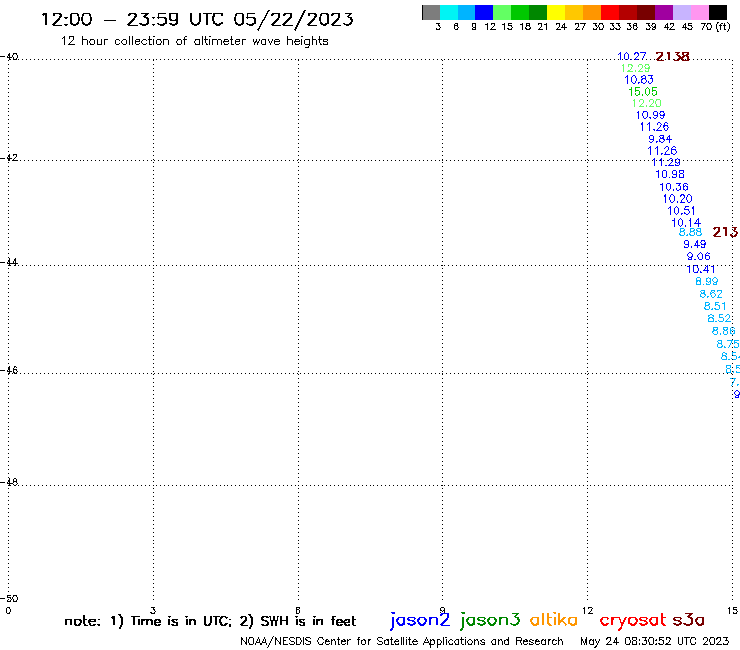Viewport: 740px width, 650px height.
Task: Click the wave height value 10.98
Action: pos(670,174)
